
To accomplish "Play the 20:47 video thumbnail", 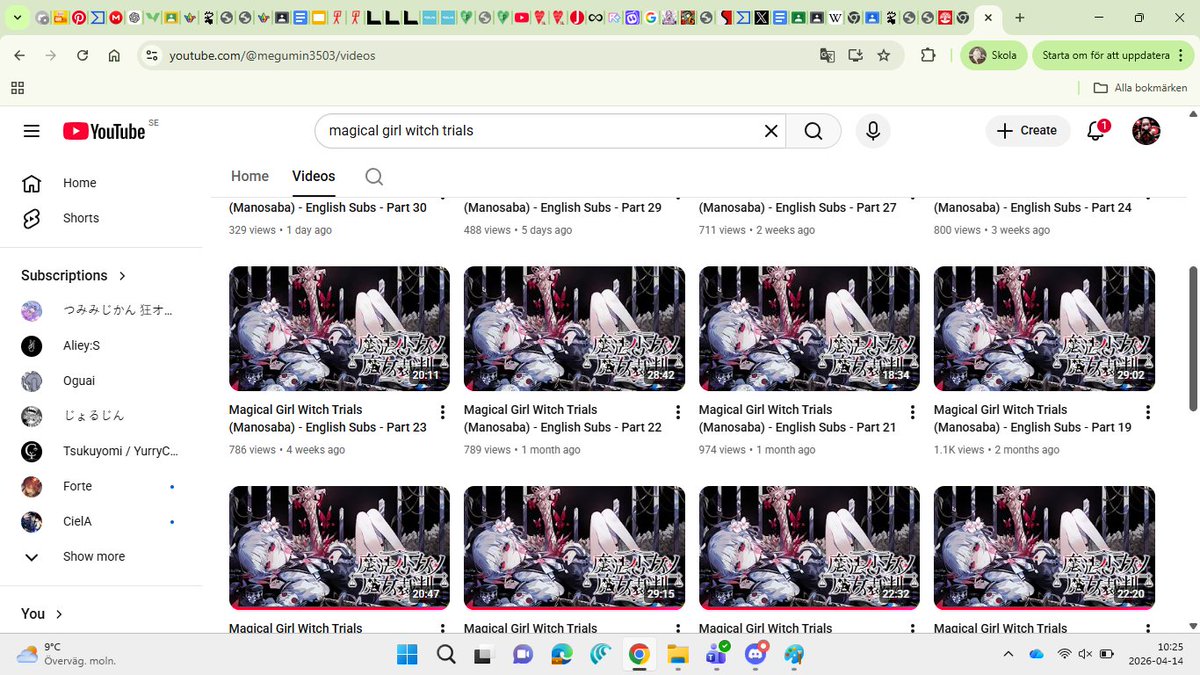I will (339, 548).
